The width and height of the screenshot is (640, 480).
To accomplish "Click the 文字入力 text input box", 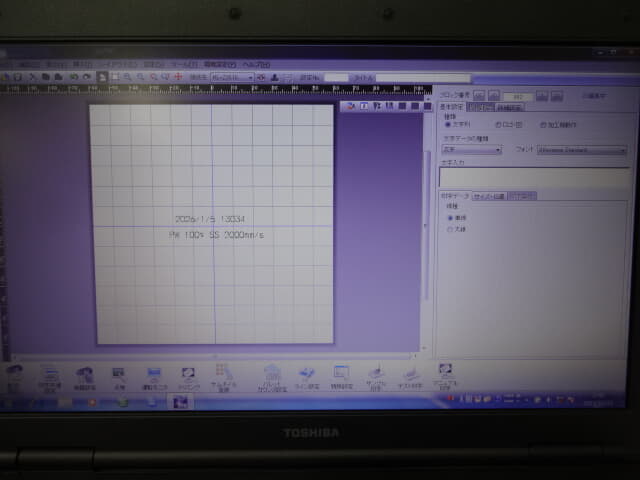I will coord(534,178).
